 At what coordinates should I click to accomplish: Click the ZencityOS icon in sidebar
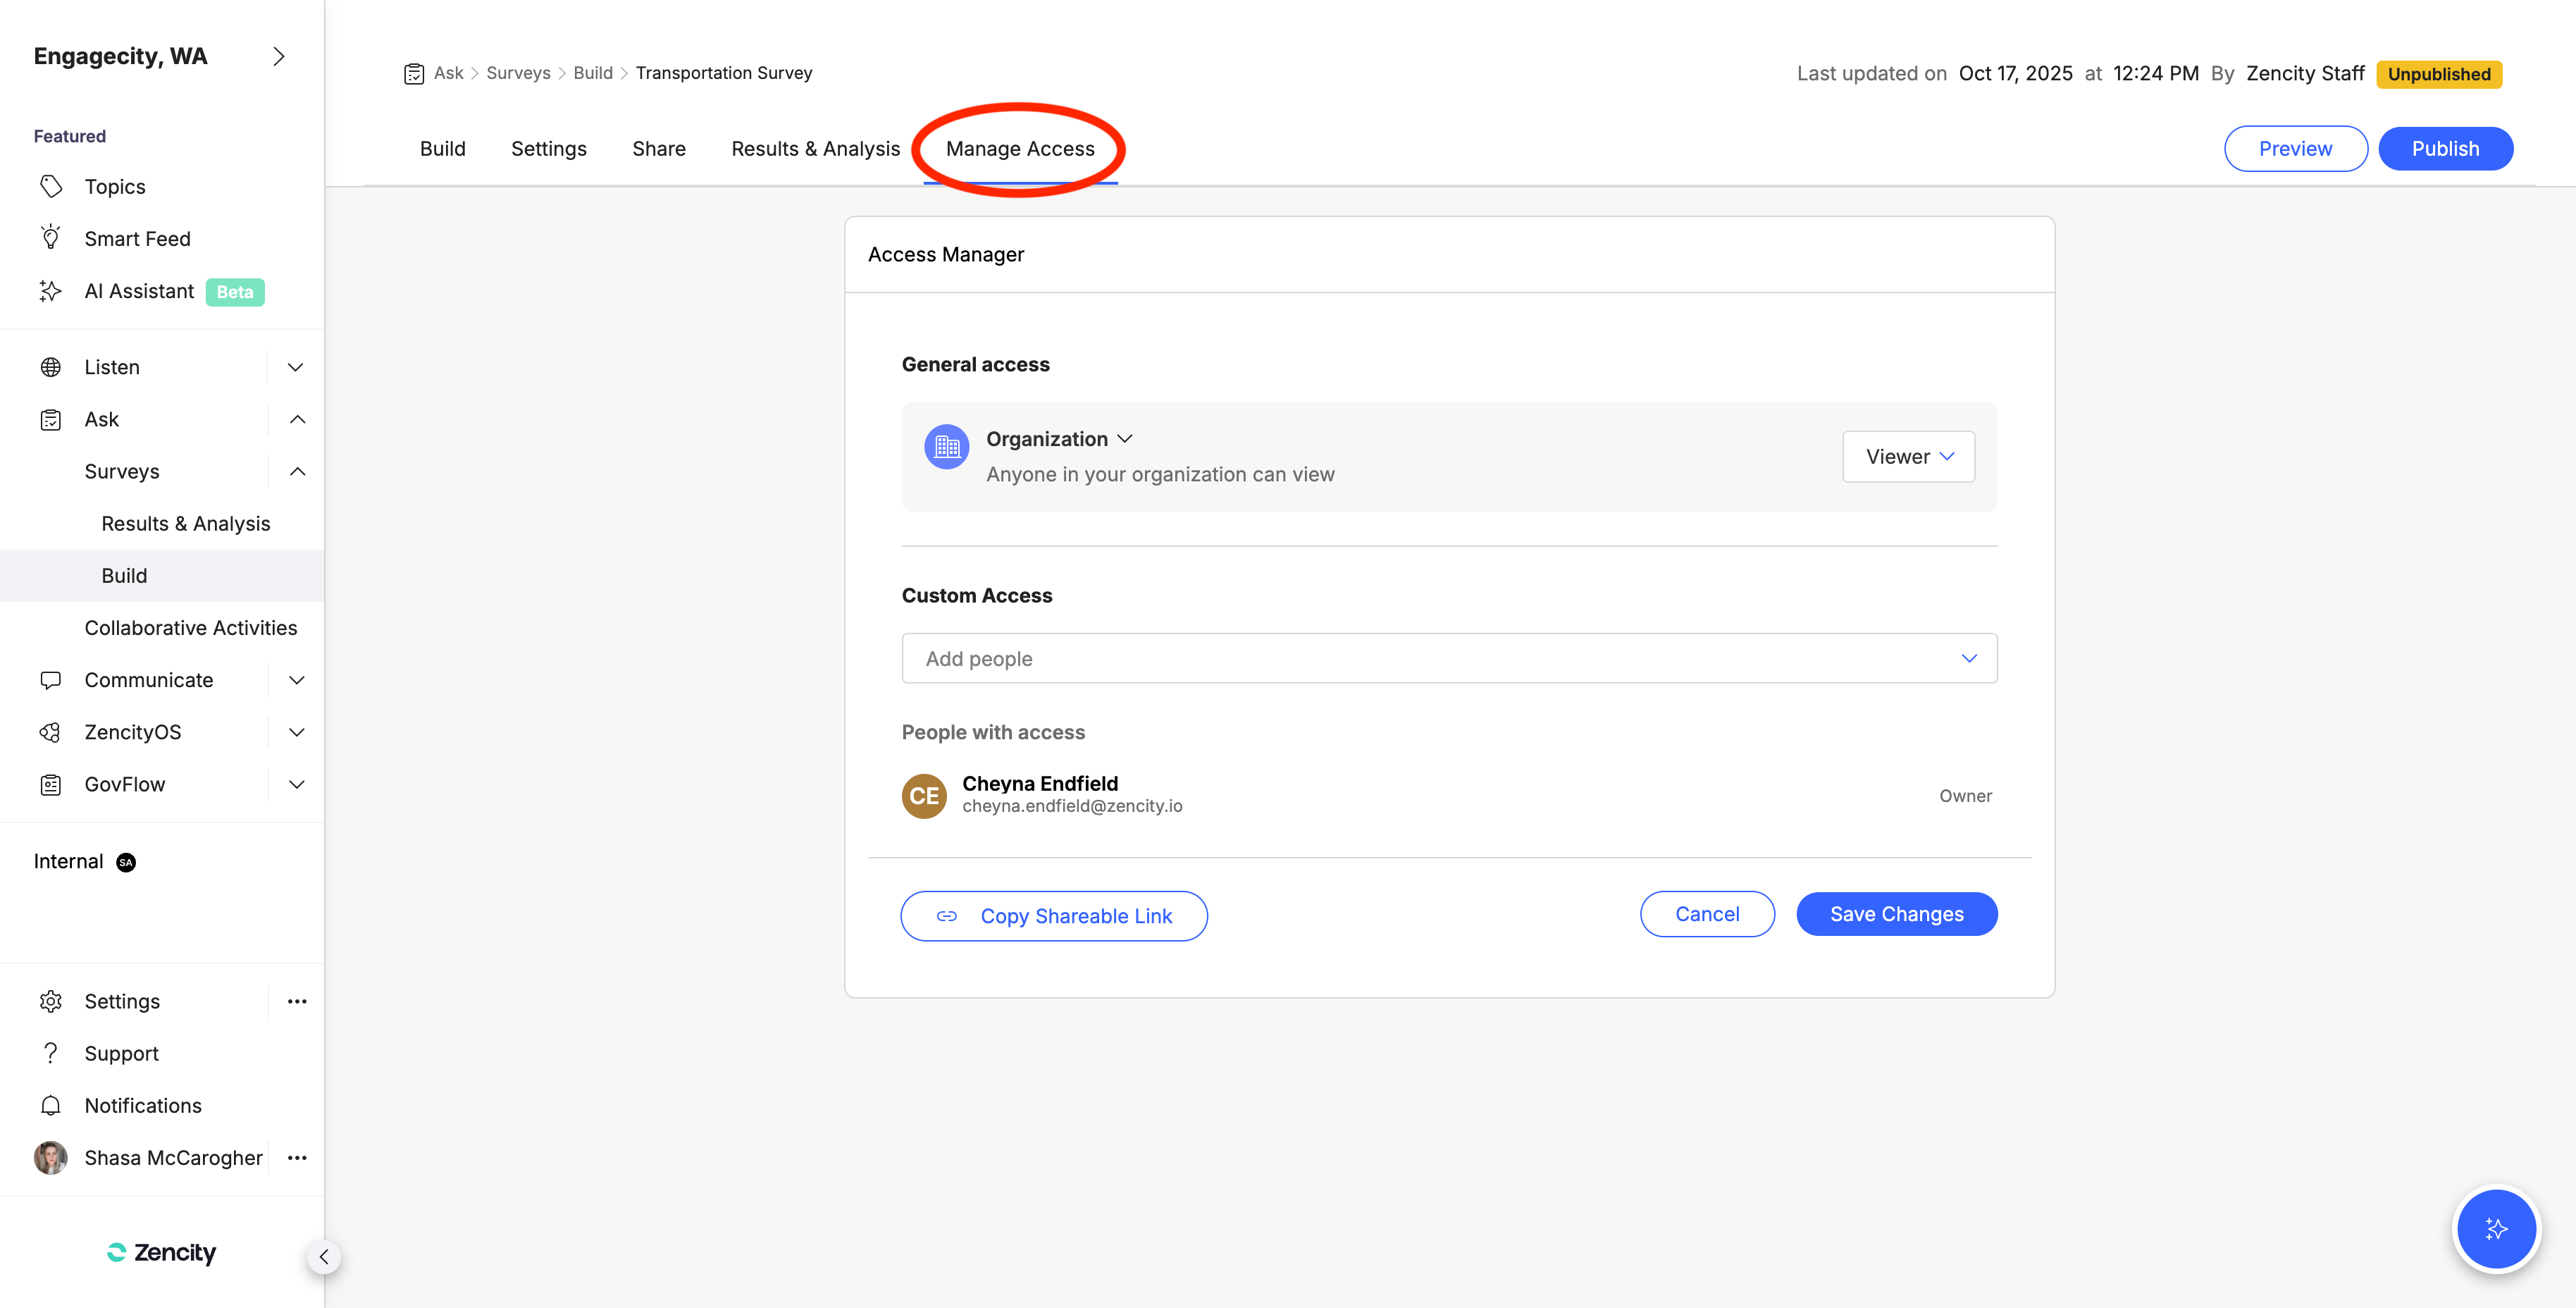tap(51, 732)
